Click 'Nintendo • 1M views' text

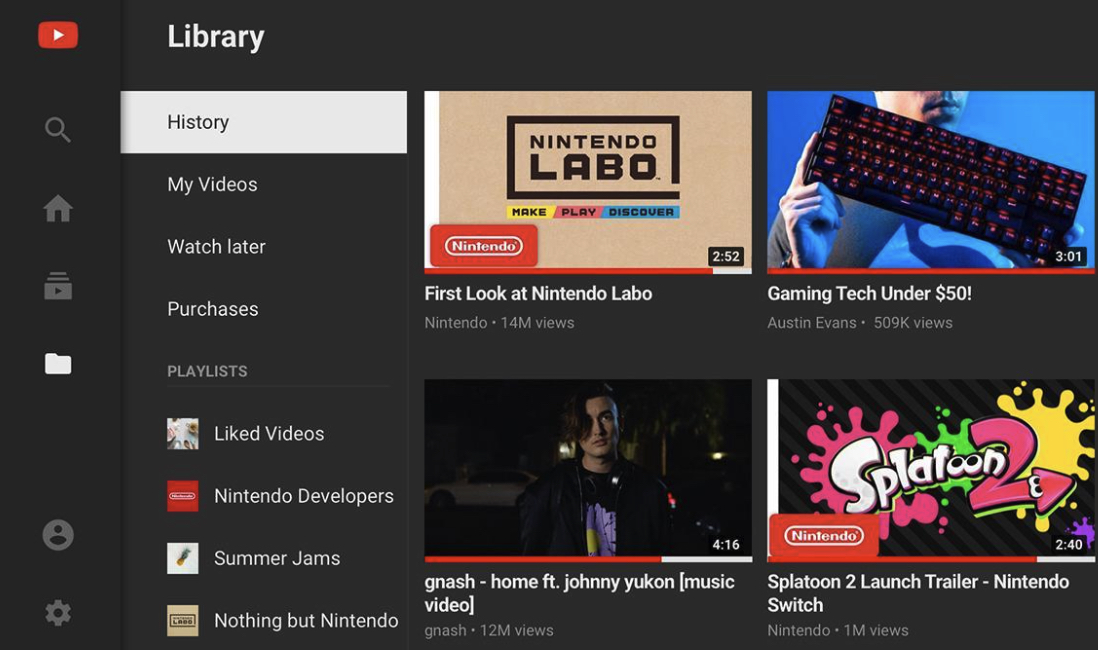pyautogui.click(x=838, y=630)
